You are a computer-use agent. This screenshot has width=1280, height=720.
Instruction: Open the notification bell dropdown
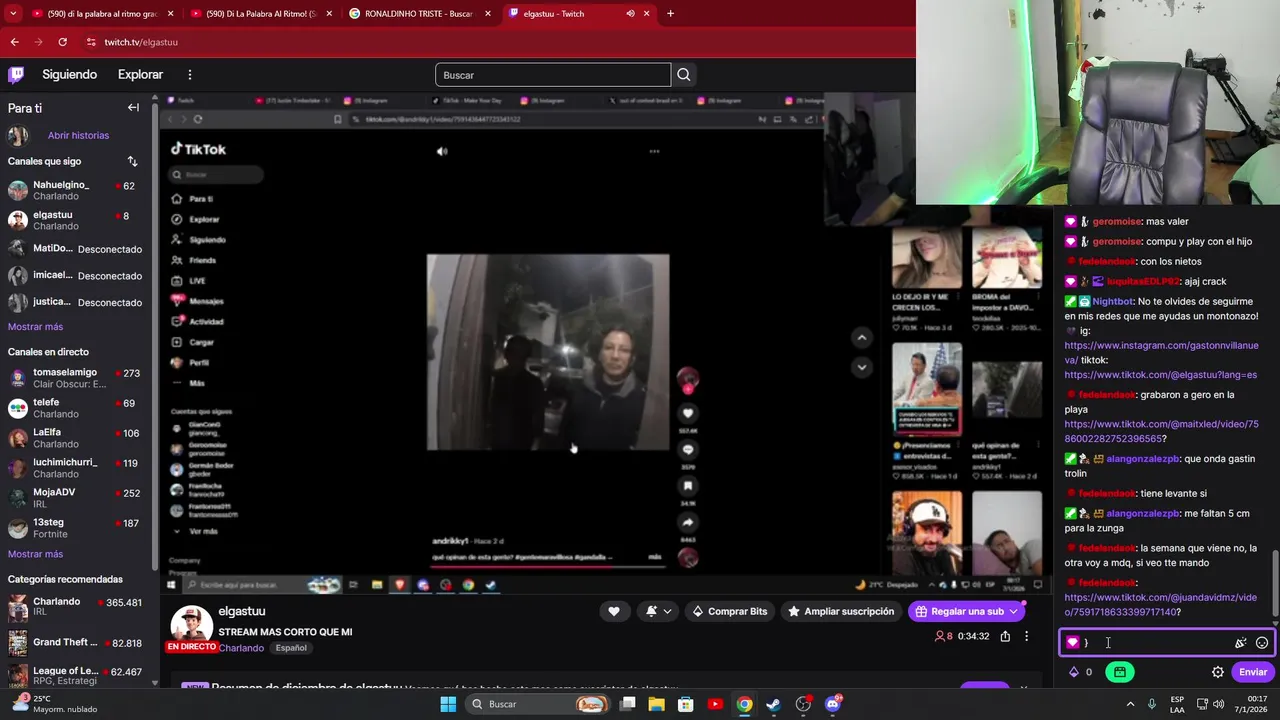click(658, 611)
